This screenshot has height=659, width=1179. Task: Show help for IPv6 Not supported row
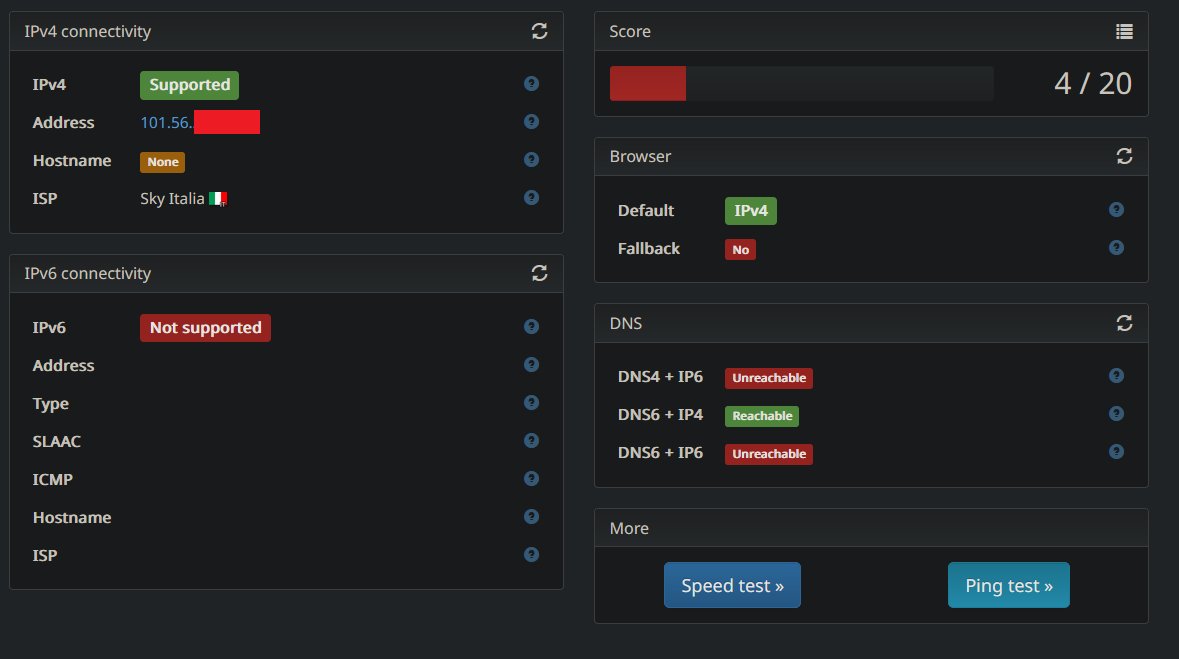click(531, 326)
